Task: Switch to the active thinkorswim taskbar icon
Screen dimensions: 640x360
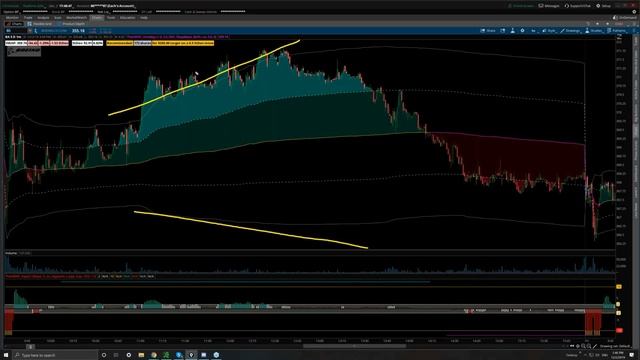Action: (191, 355)
